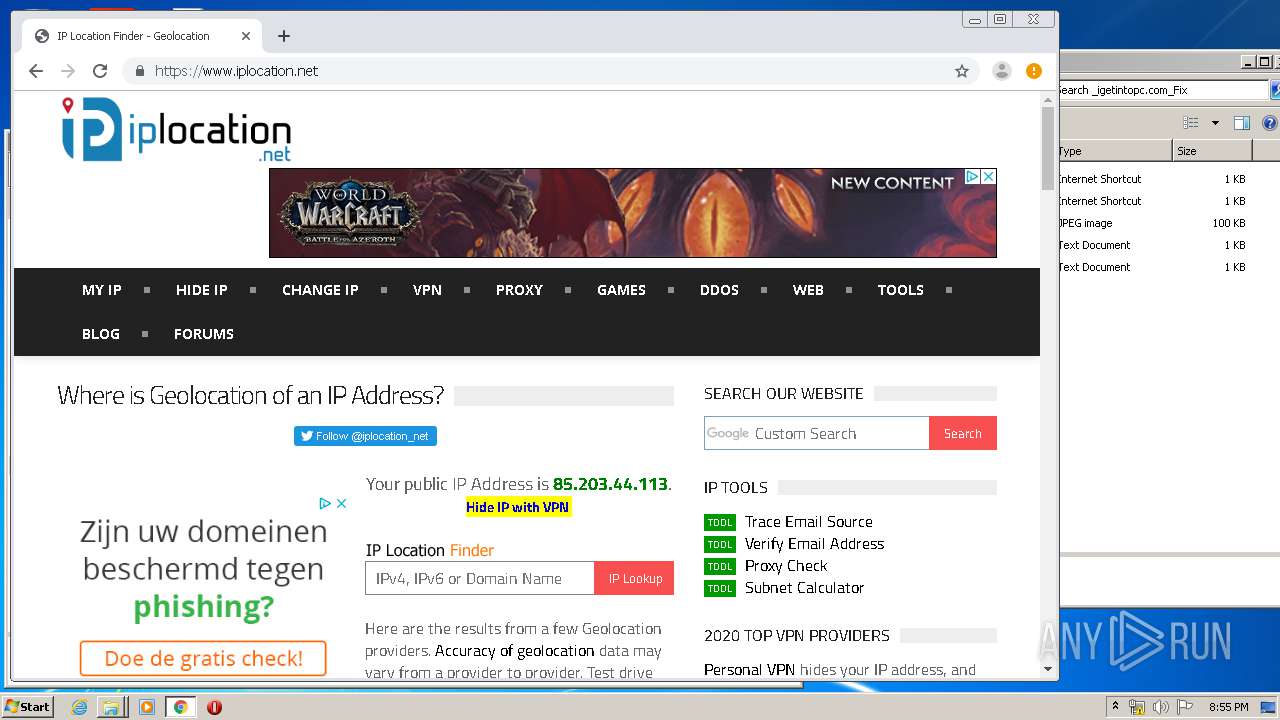The image size is (1280, 720).
Task: Toggle Explorer preview pane icon
Action: click(x=1242, y=123)
